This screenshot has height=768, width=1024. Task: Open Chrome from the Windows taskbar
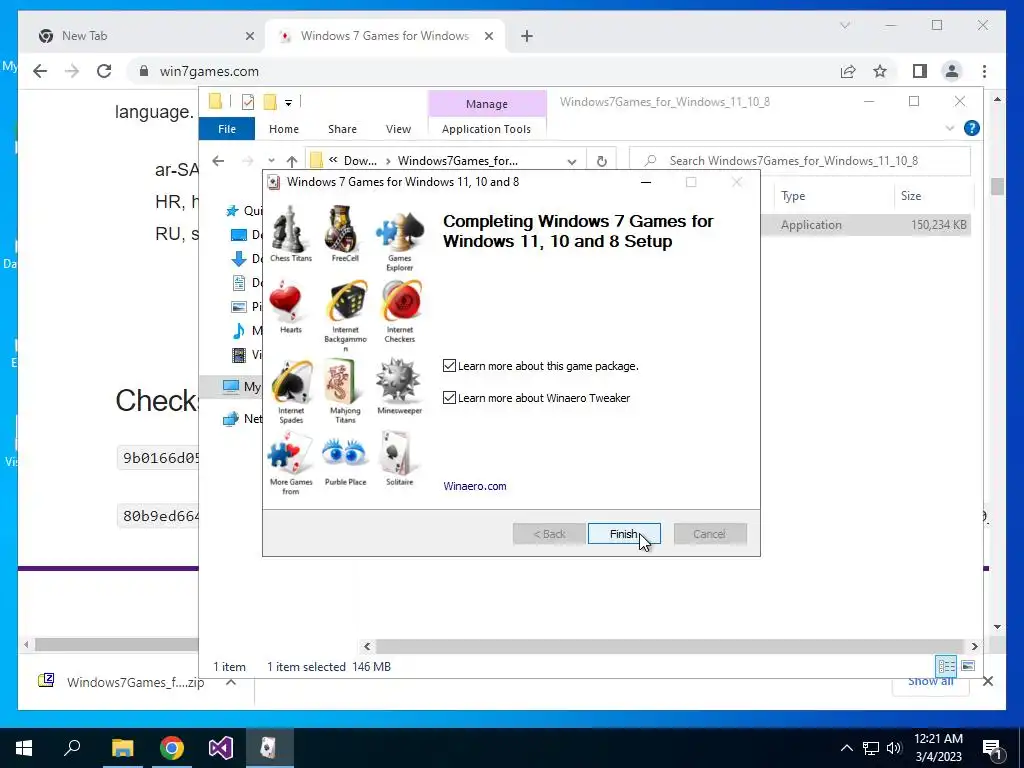coord(172,748)
